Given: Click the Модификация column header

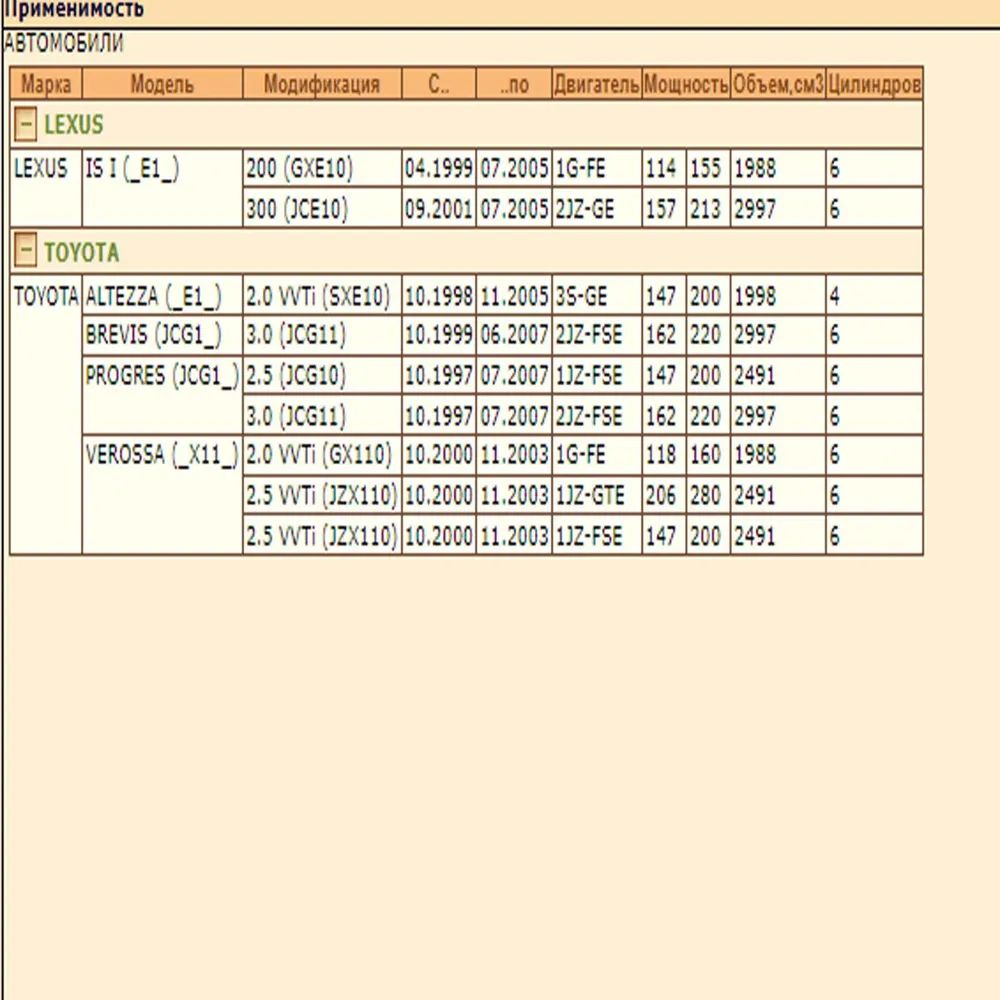Looking at the screenshot, I should click(x=322, y=84).
